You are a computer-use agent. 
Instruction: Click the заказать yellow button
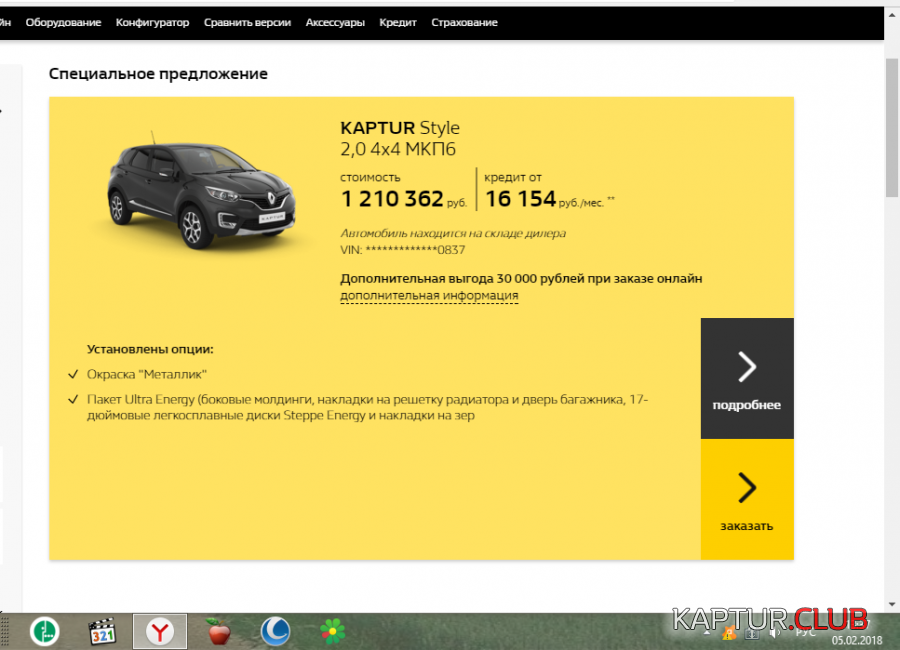pos(747,500)
